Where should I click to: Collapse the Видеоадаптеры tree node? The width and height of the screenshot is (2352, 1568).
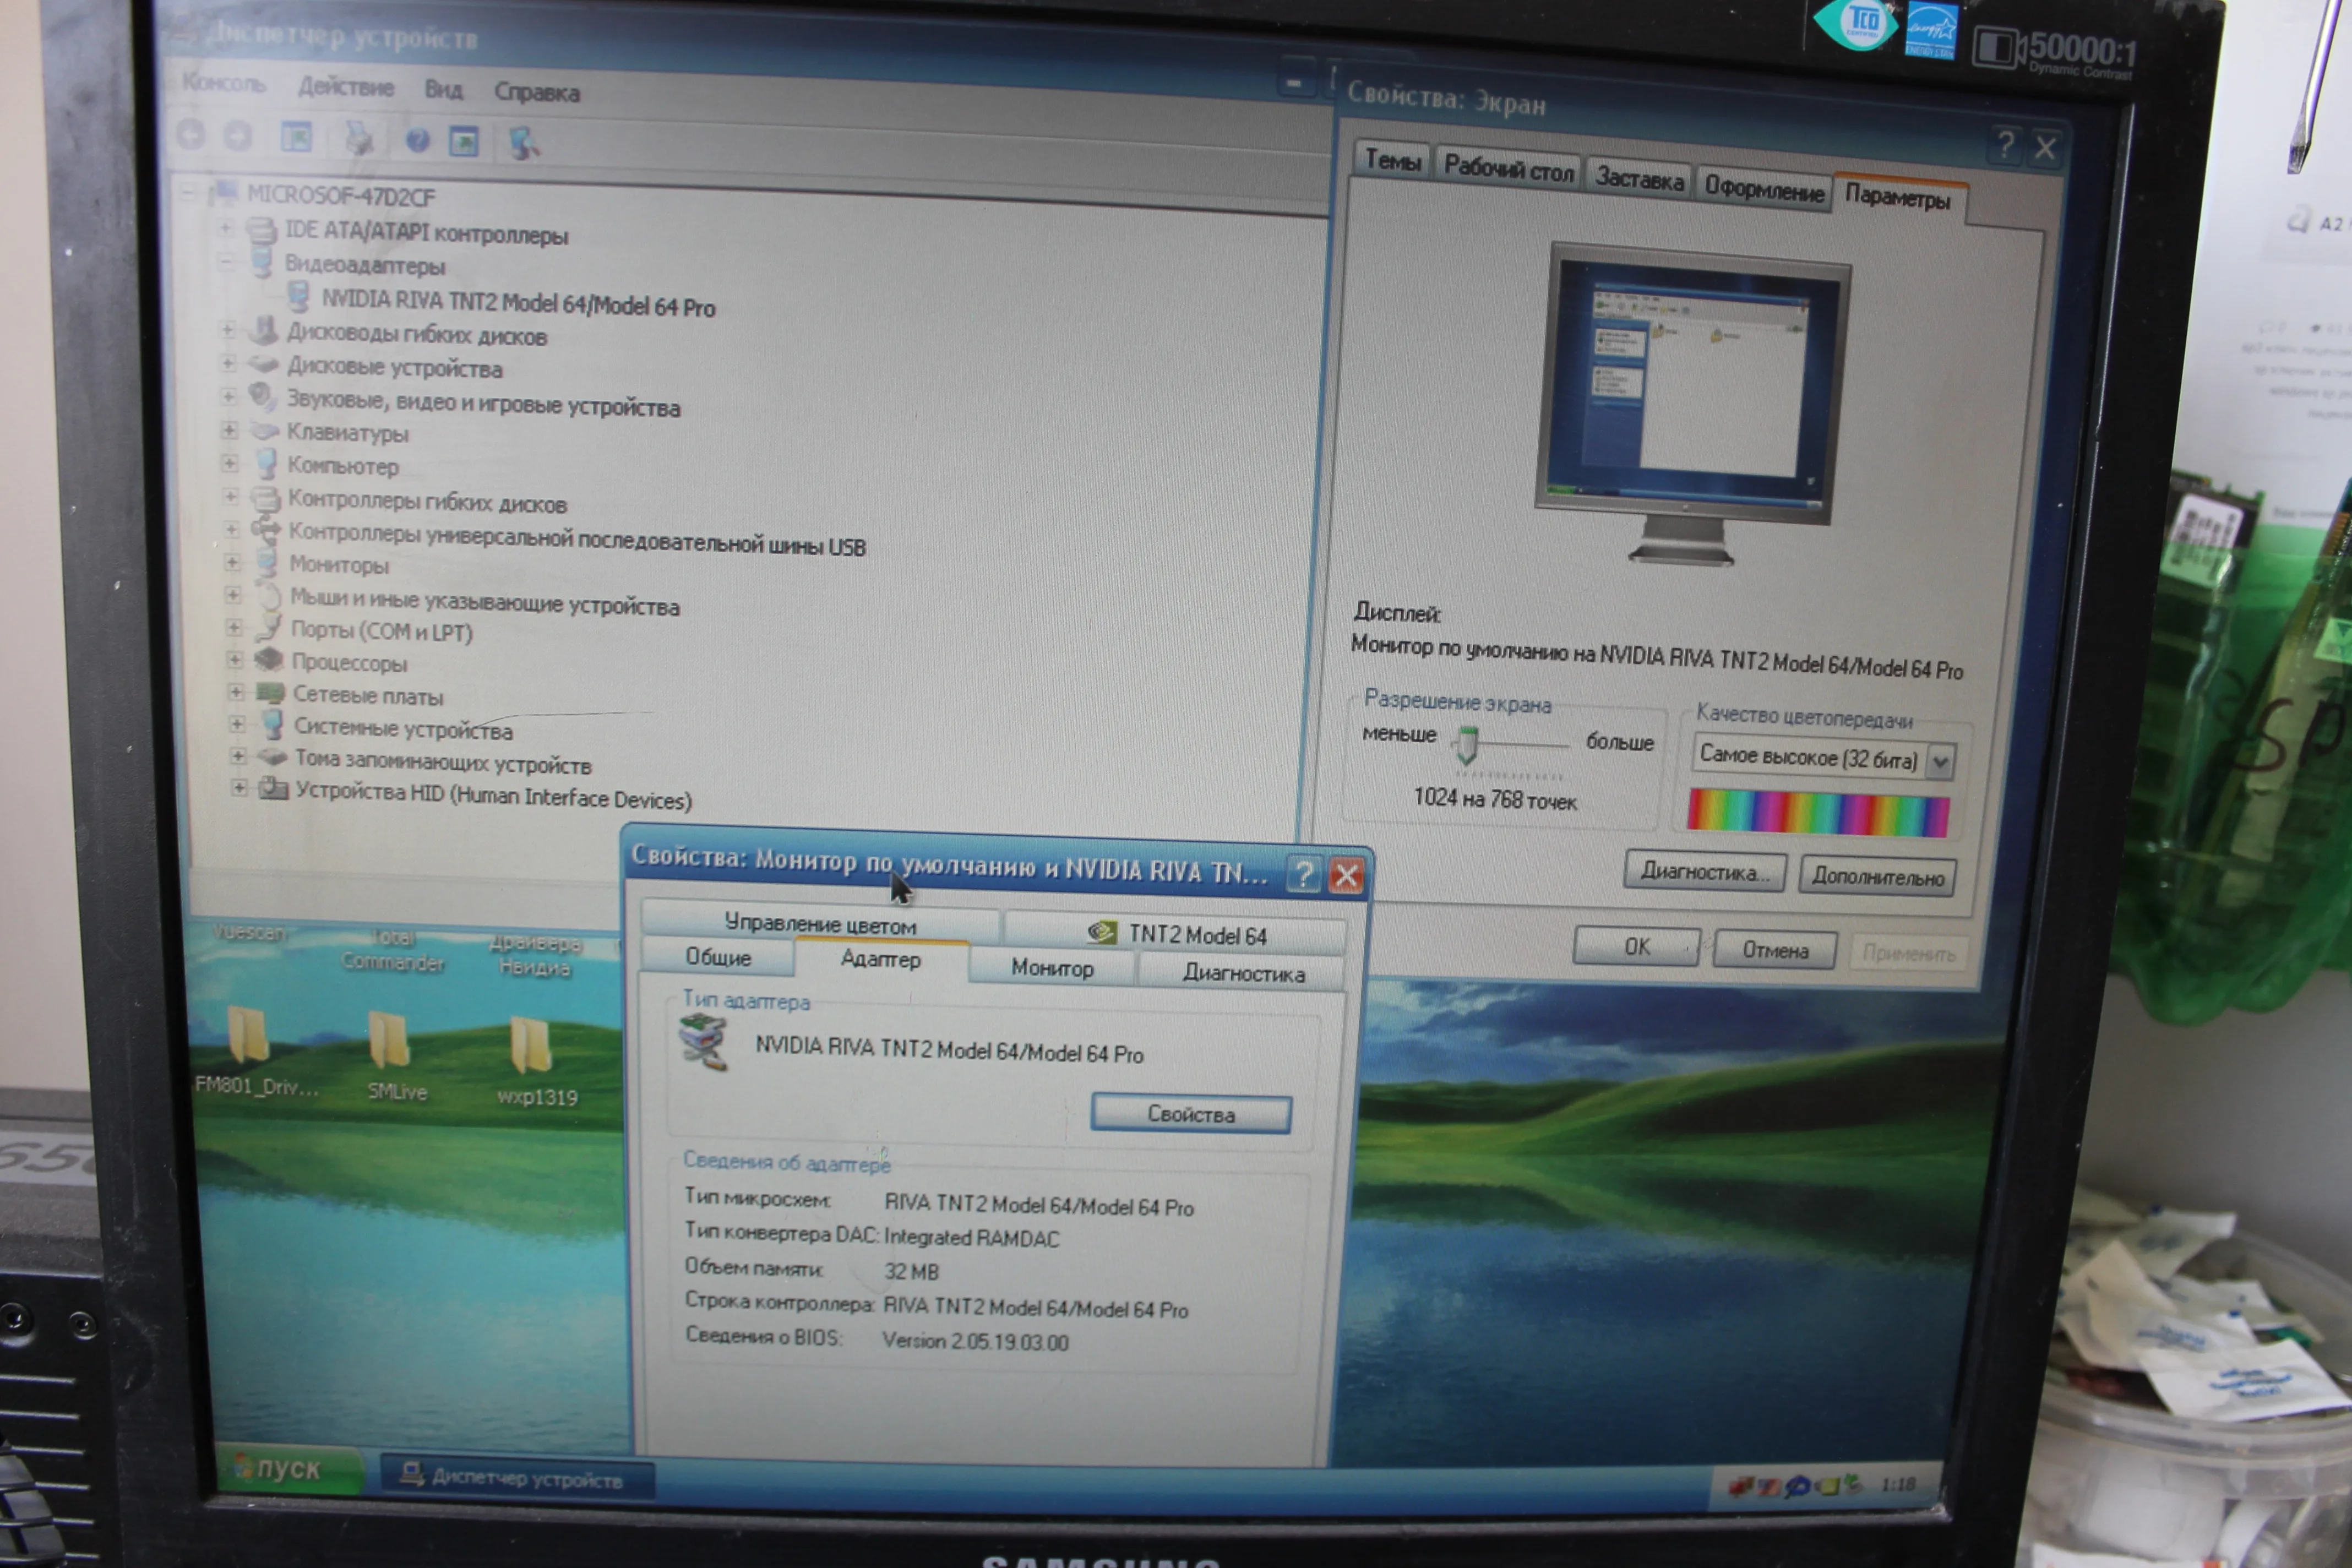click(226, 262)
